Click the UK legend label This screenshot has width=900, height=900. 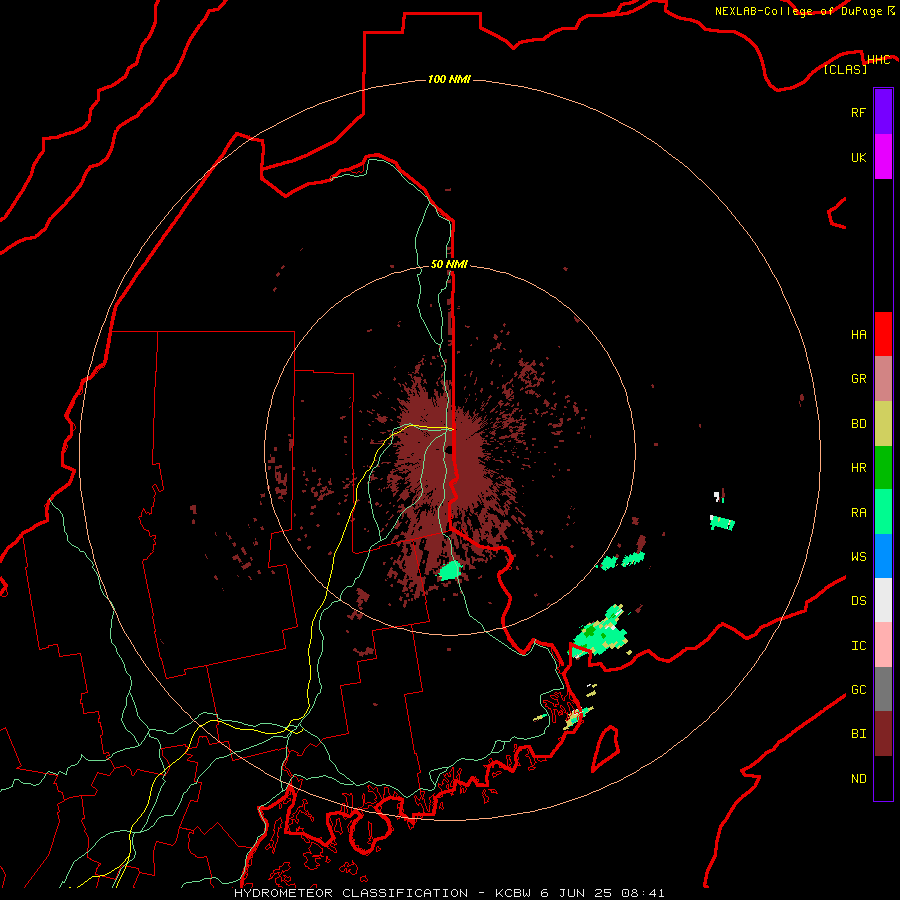(x=858, y=157)
